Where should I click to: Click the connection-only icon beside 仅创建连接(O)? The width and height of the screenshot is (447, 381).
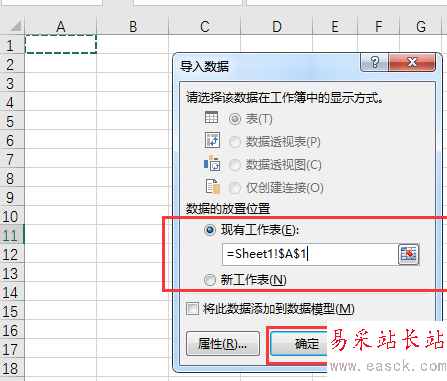coord(213,186)
